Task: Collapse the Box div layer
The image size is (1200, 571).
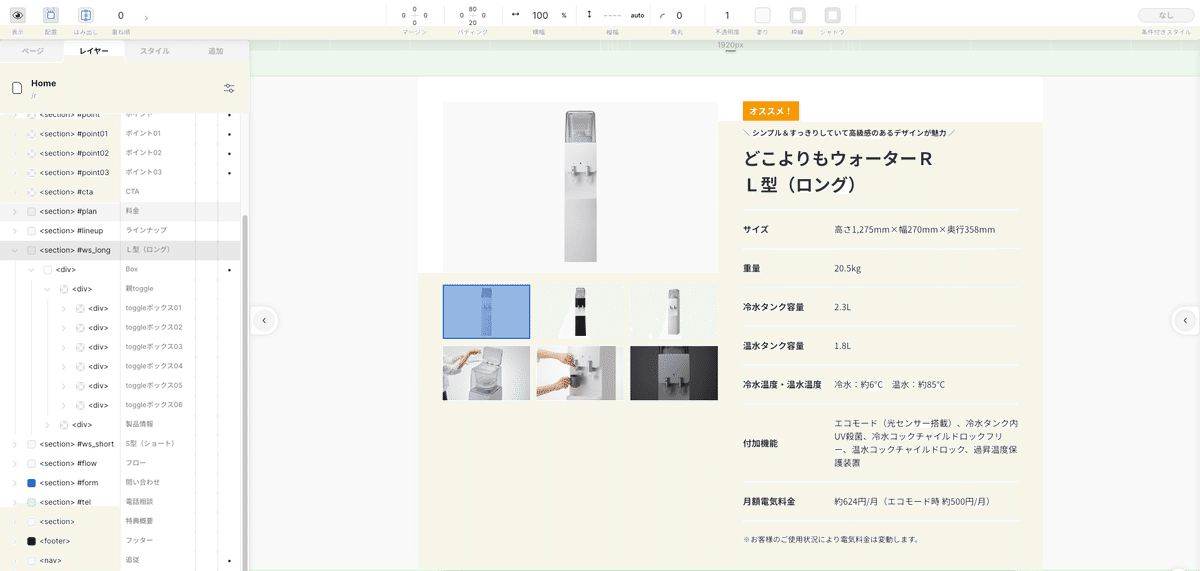Action: 31,269
